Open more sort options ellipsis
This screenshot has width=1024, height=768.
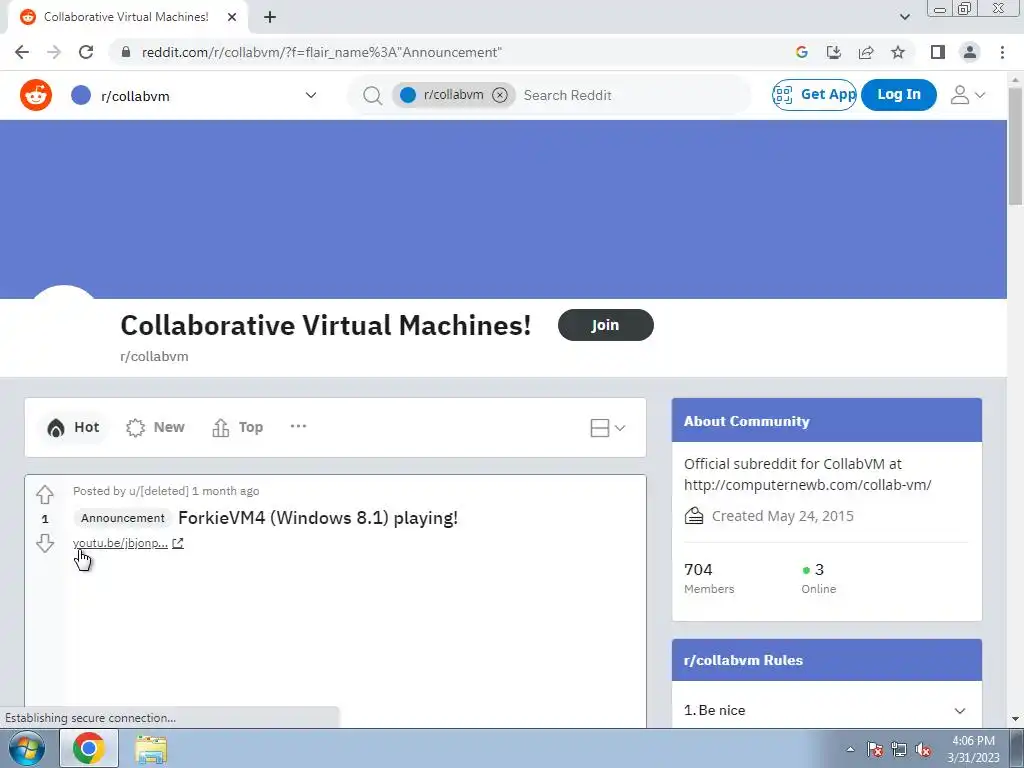tap(298, 426)
